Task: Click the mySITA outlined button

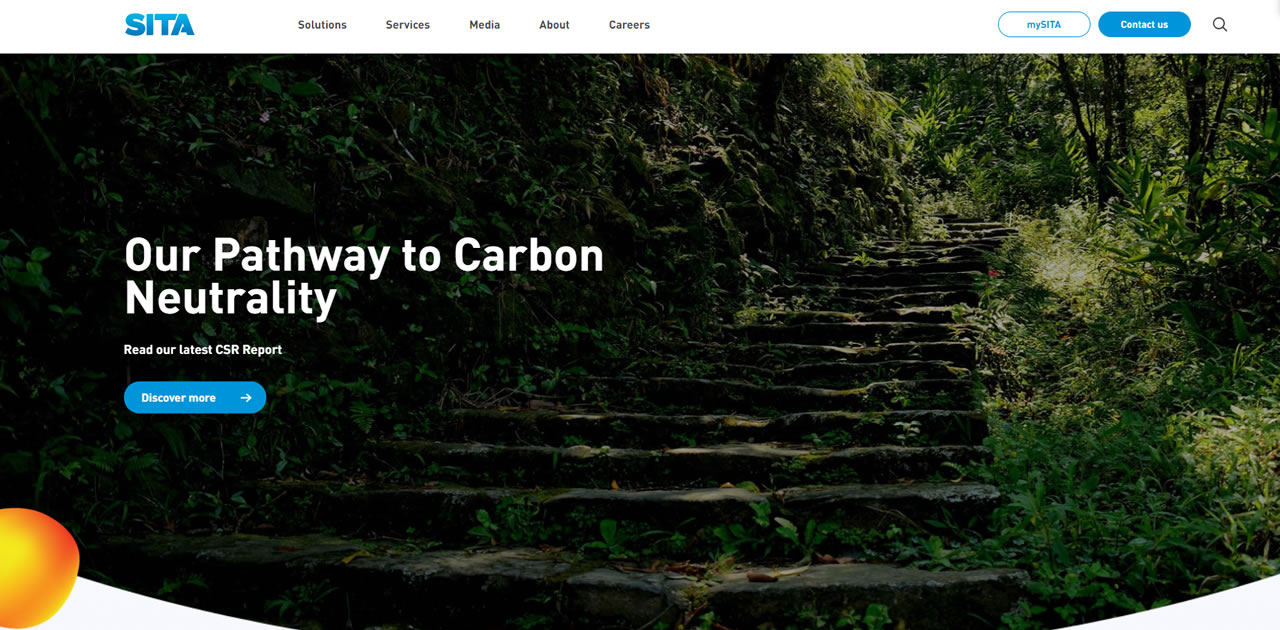Action: [1044, 25]
